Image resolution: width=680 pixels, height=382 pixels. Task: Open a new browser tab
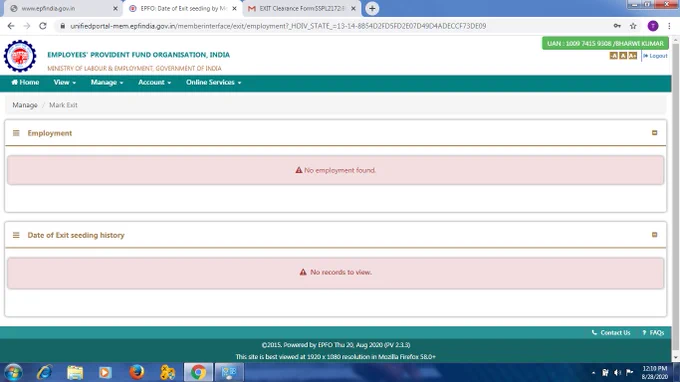coord(372,9)
